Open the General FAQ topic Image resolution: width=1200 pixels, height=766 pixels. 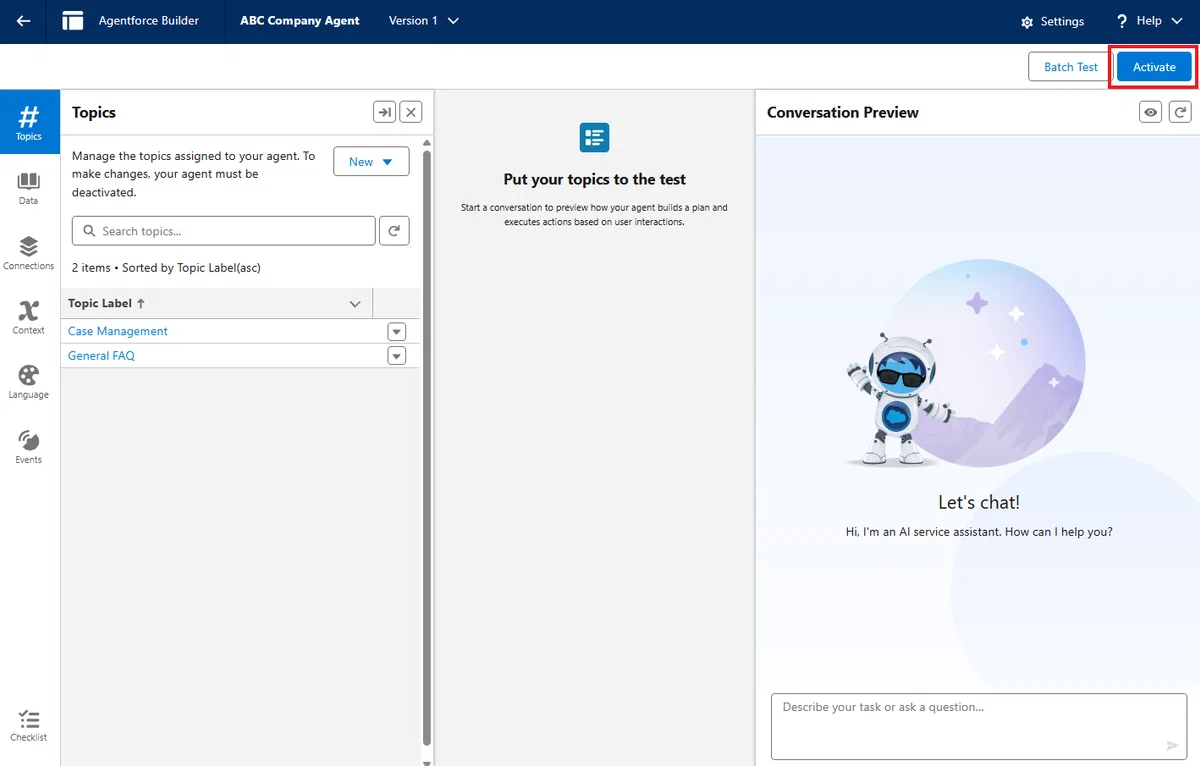pos(101,356)
